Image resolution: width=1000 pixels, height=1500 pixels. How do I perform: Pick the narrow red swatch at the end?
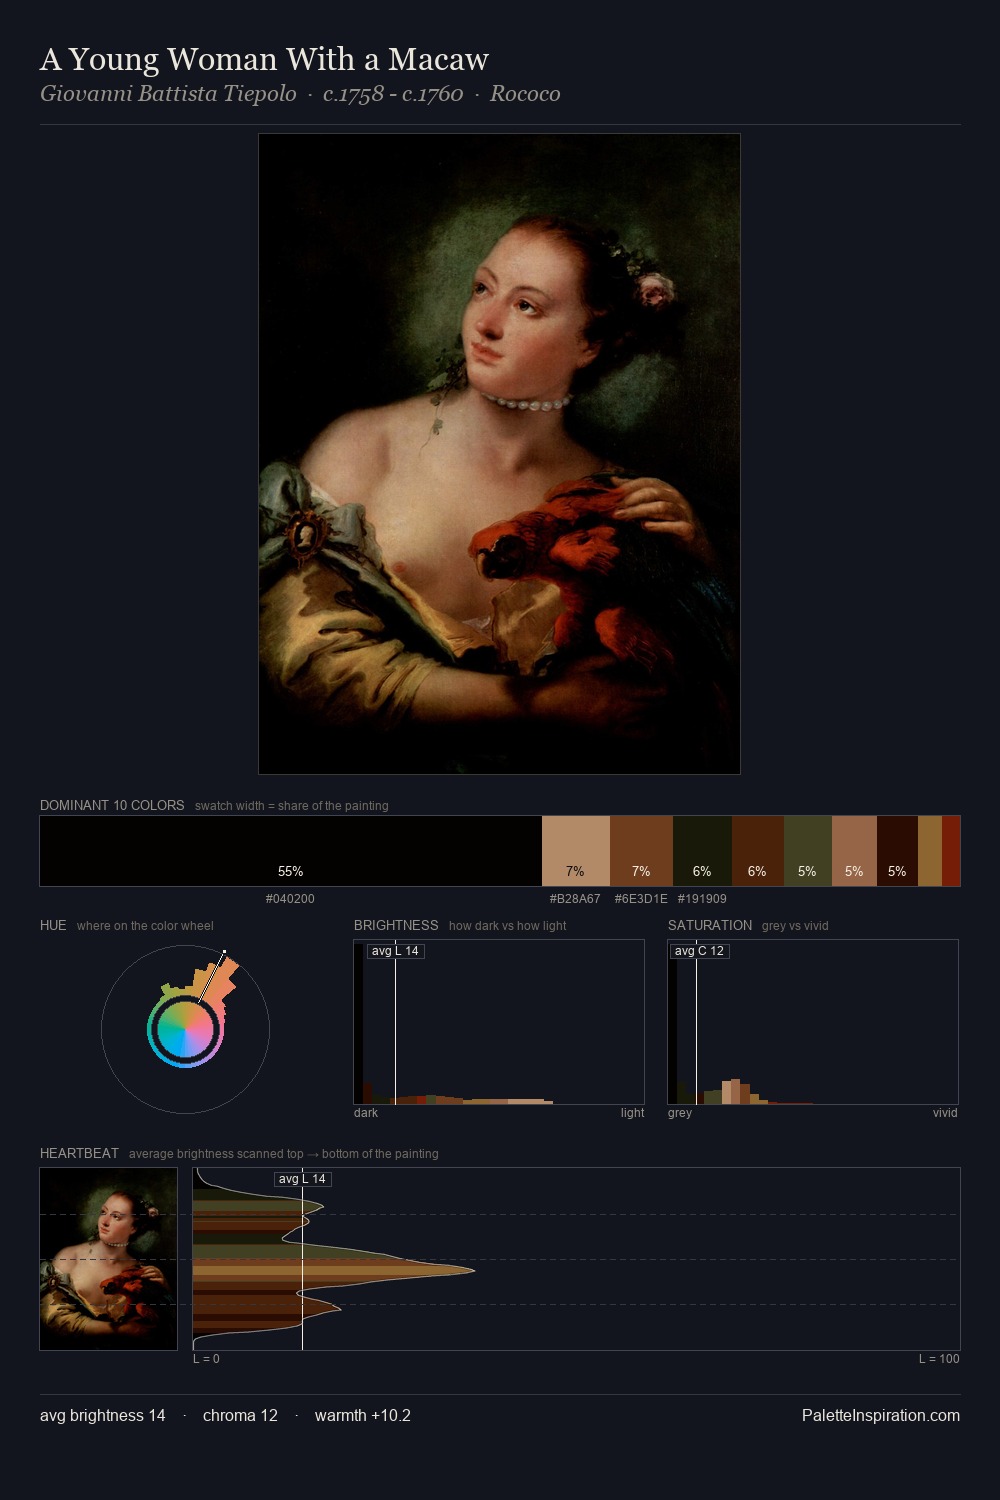tap(951, 851)
